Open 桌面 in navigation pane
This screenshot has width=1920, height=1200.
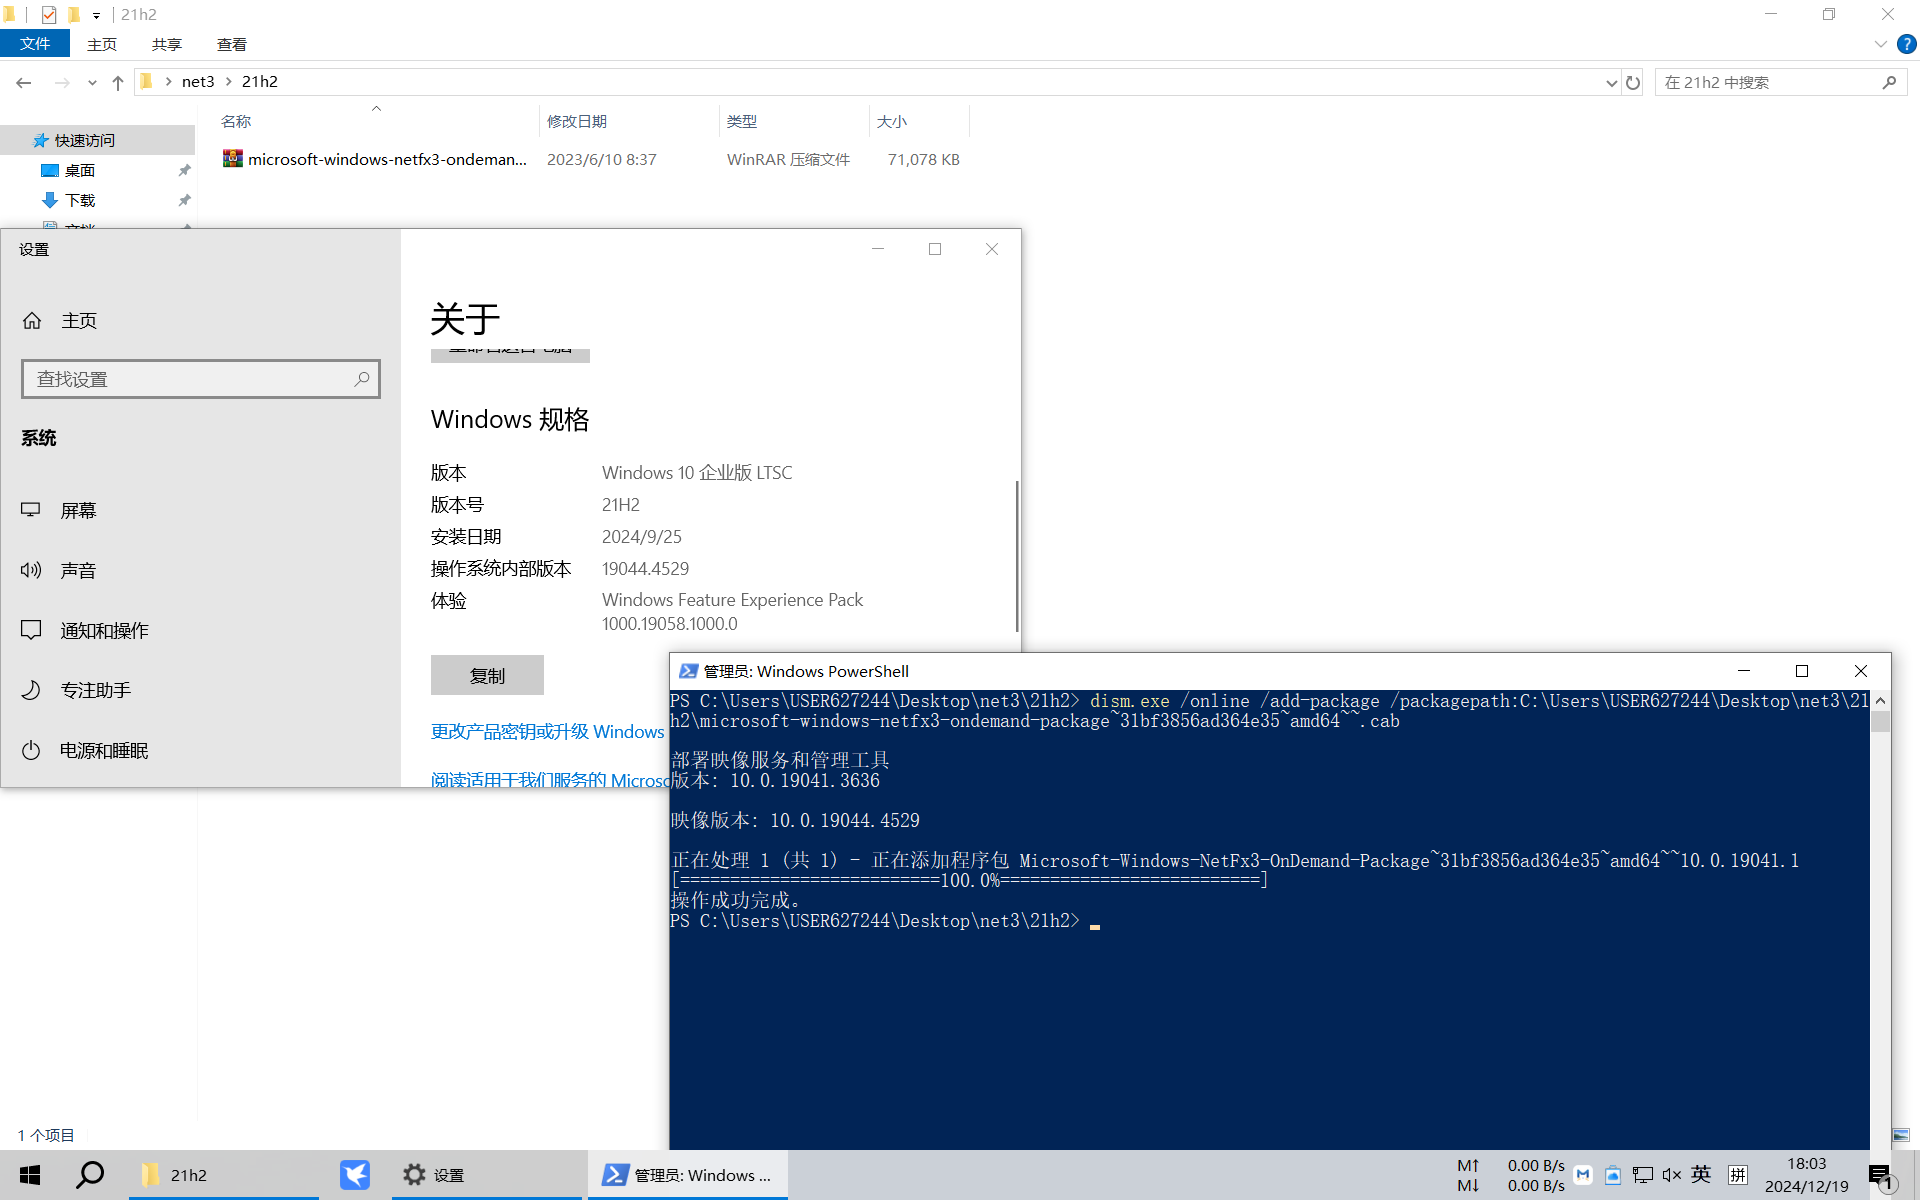pyautogui.click(x=80, y=171)
